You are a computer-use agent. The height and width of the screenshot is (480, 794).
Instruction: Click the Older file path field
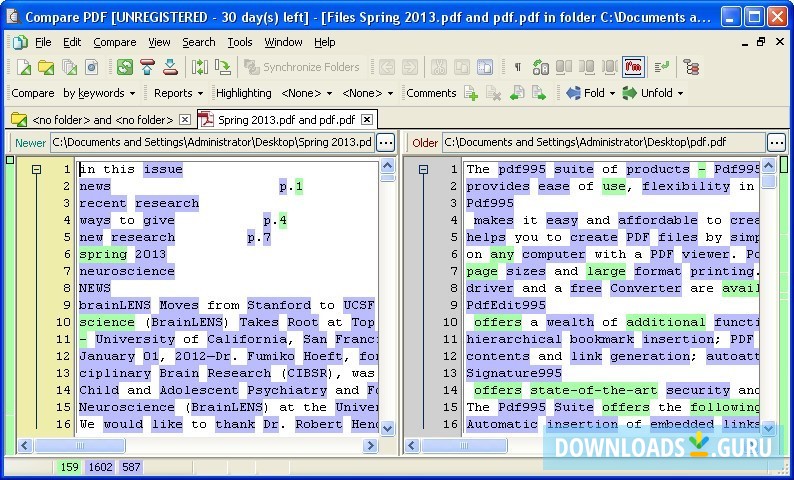[x=604, y=143]
